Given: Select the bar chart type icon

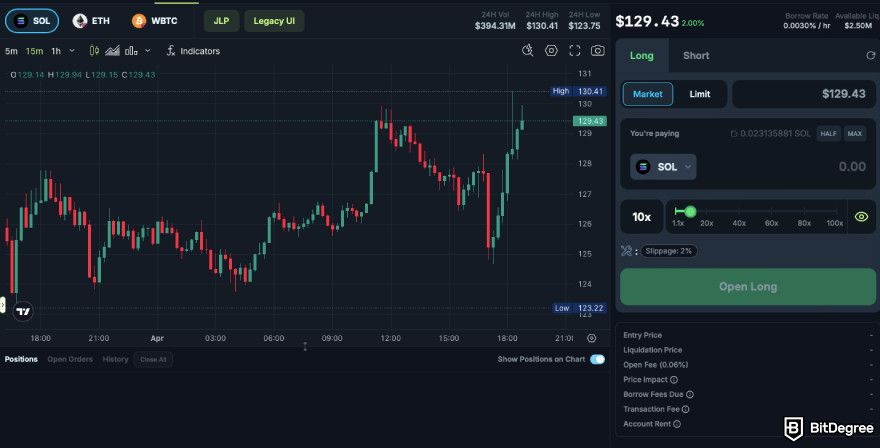Looking at the screenshot, I should (x=131, y=51).
